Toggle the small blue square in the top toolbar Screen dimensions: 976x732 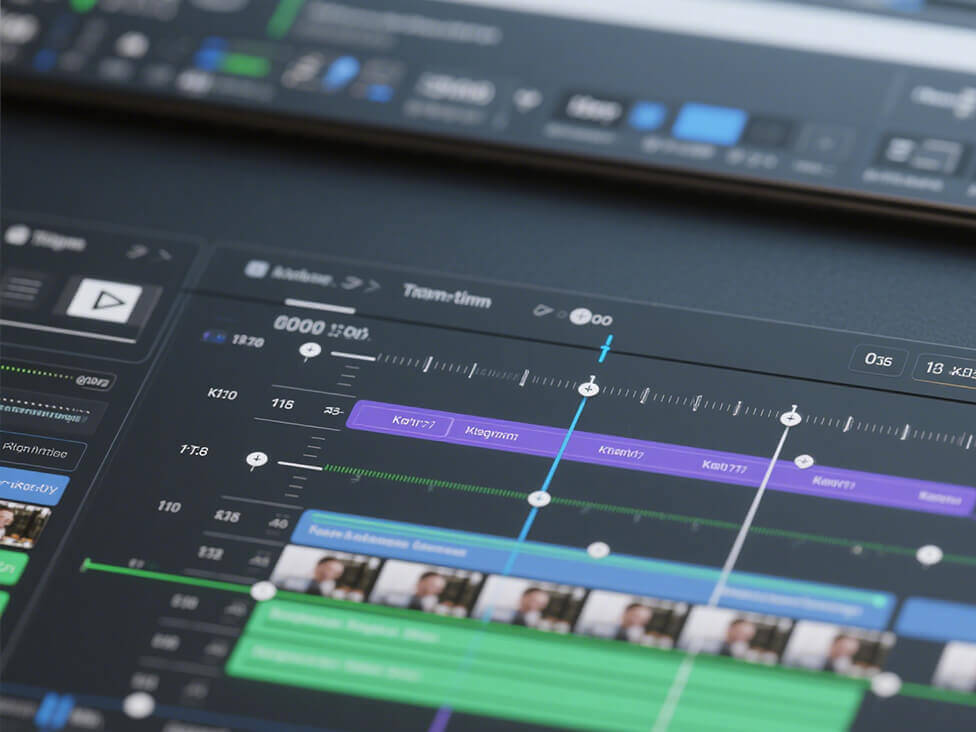click(x=646, y=116)
